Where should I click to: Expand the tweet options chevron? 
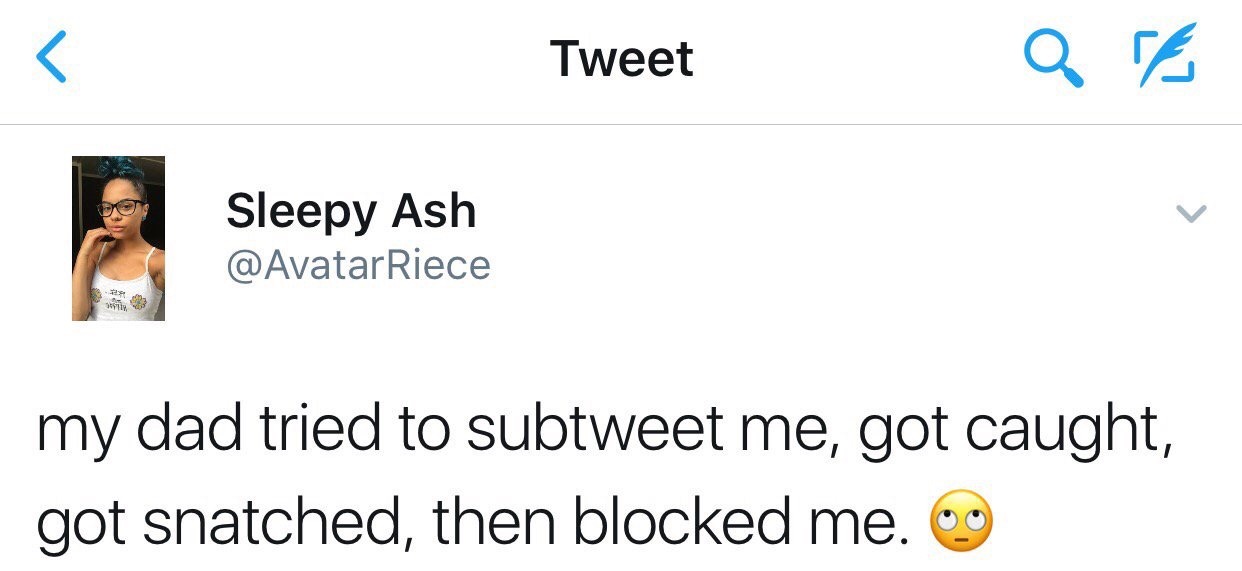tap(1192, 214)
